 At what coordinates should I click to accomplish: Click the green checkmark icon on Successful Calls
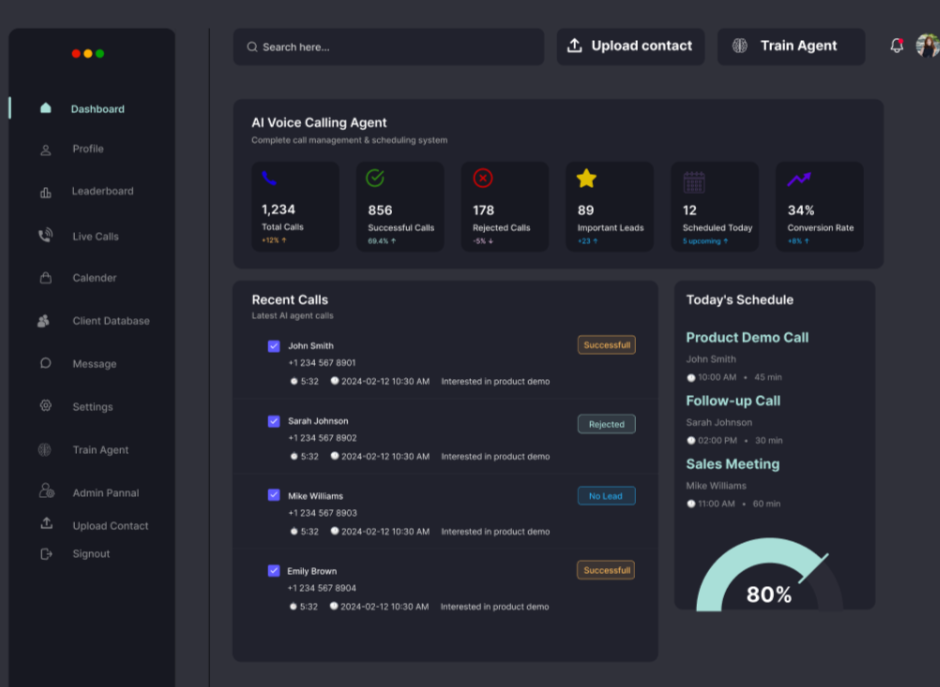pos(375,178)
